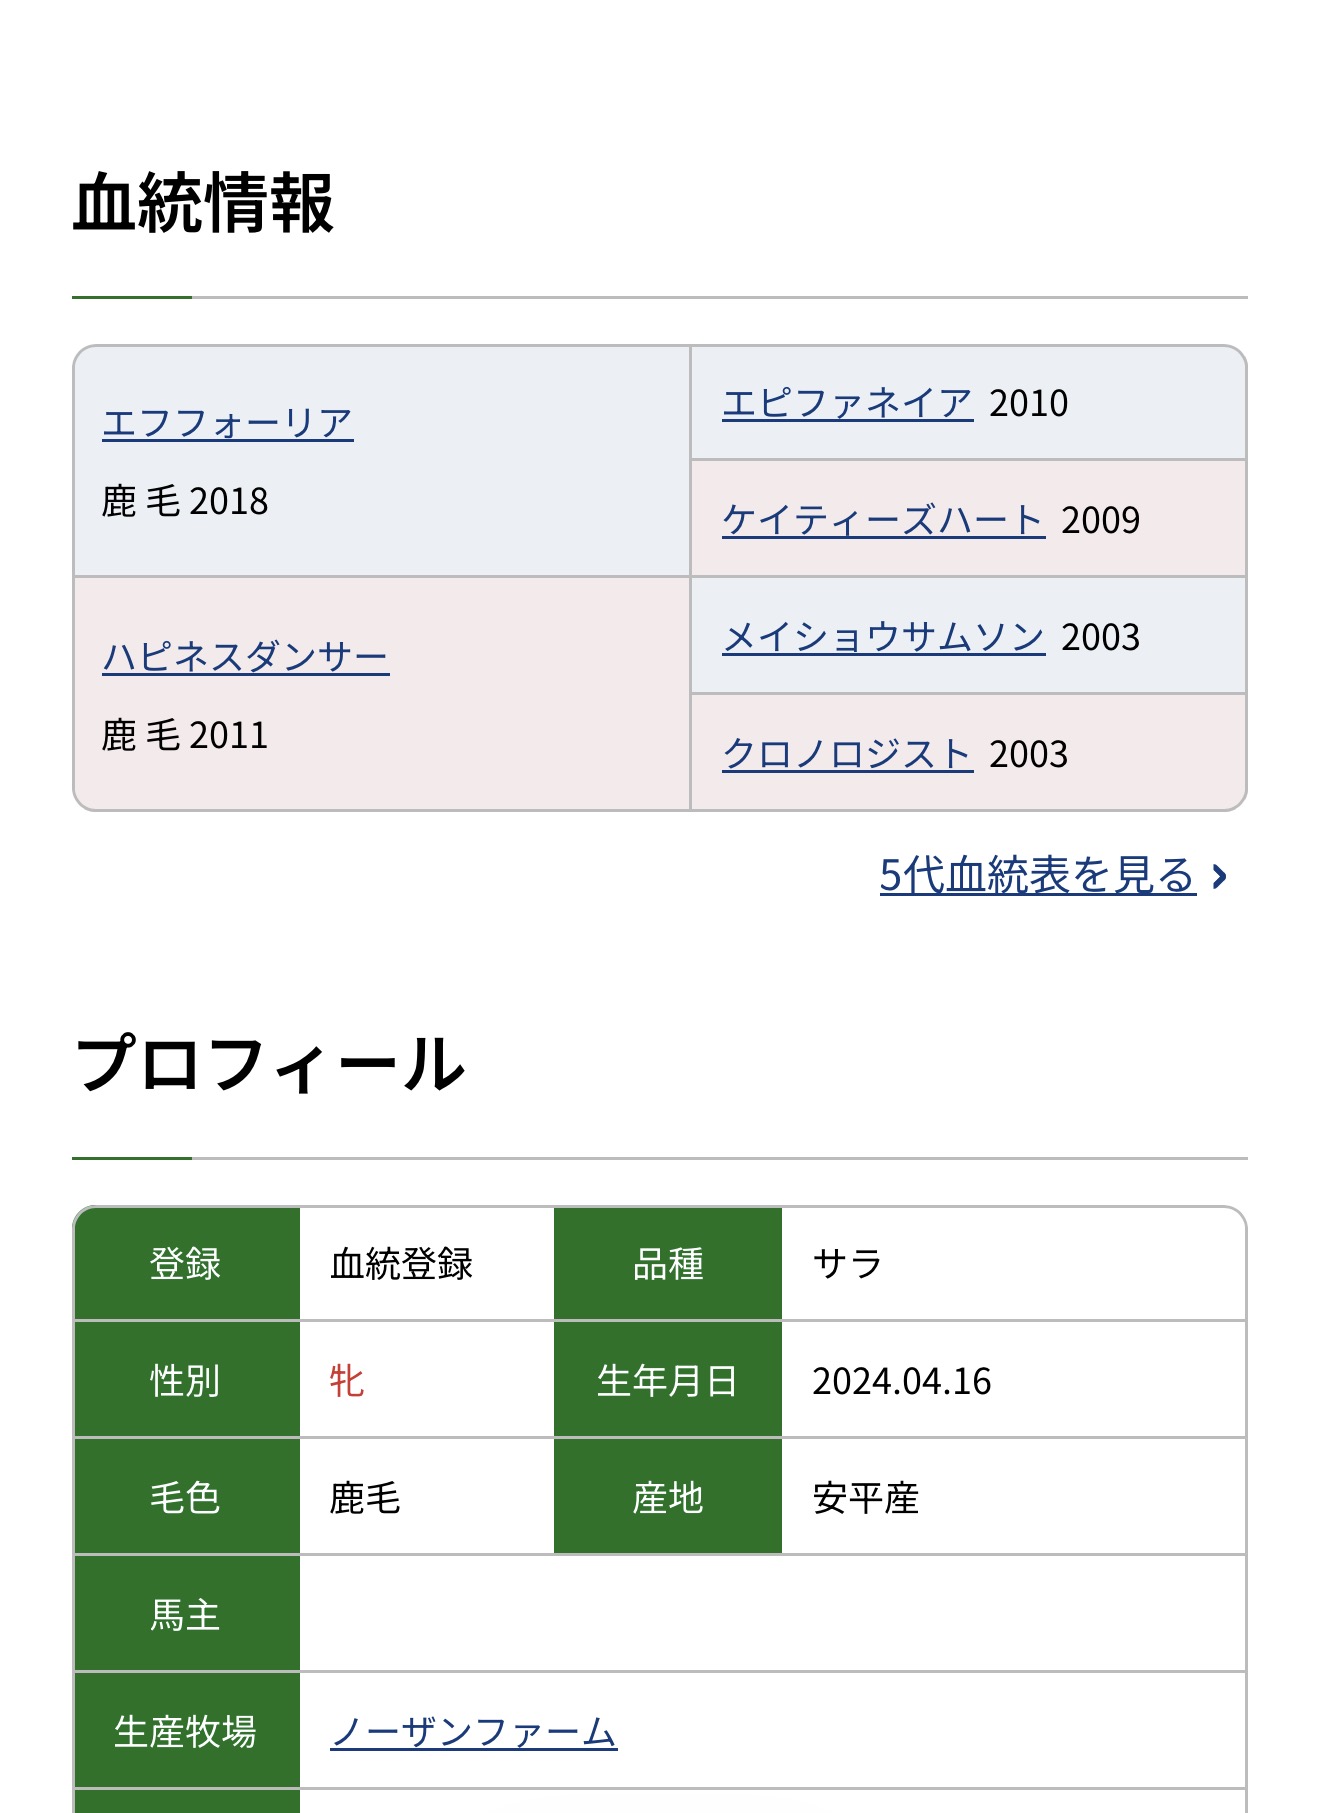This screenshot has height=1813, width=1320.
Task: Click the 登録 header cell
Action: [187, 1264]
